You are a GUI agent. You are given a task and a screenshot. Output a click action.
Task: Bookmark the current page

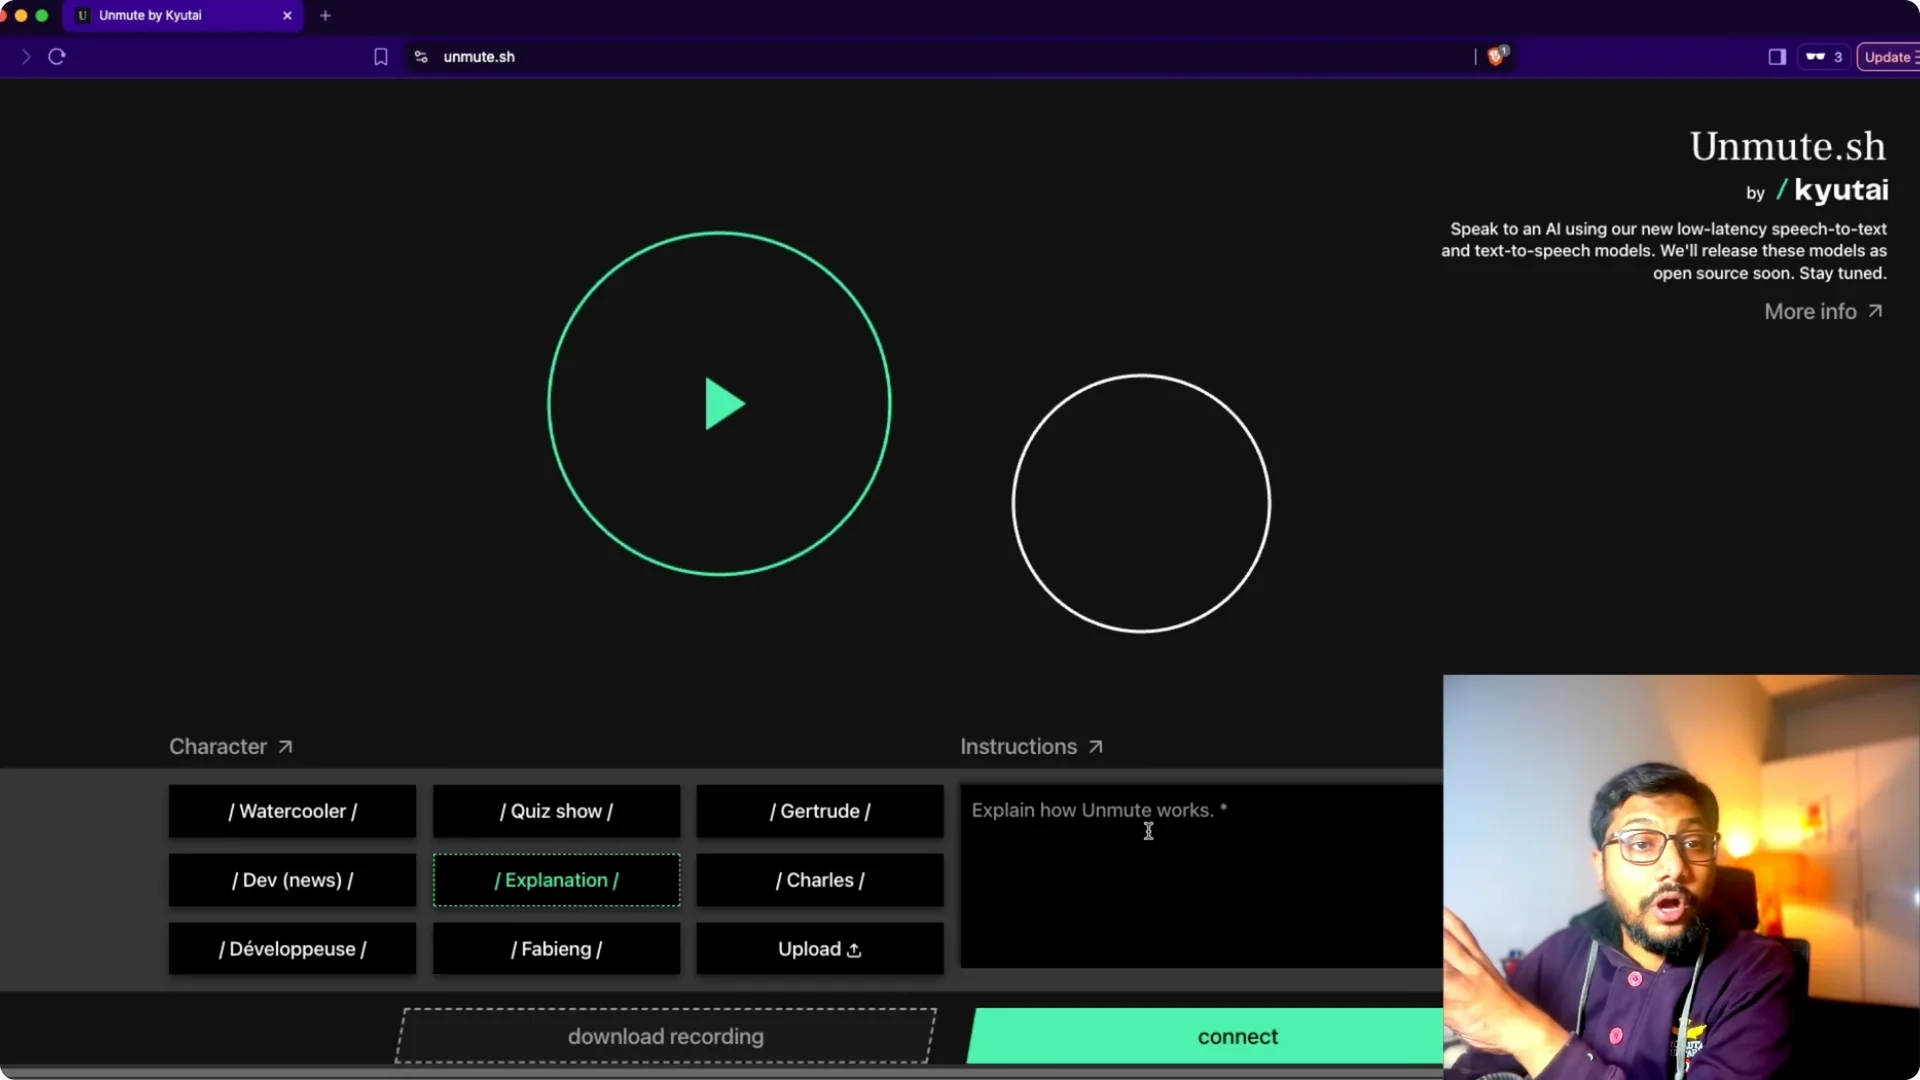(380, 56)
